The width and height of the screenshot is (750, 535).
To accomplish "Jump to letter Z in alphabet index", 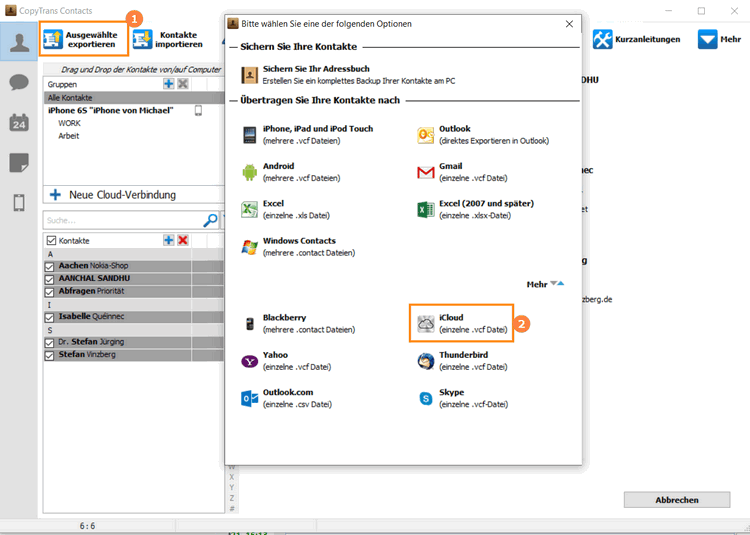I will click(x=232, y=498).
